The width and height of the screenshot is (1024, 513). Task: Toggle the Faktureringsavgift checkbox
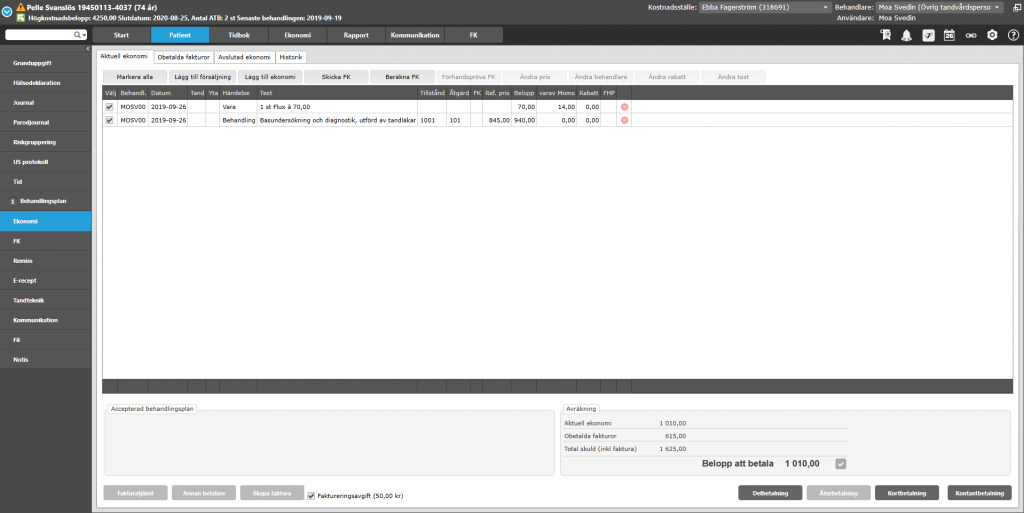pyautogui.click(x=311, y=496)
